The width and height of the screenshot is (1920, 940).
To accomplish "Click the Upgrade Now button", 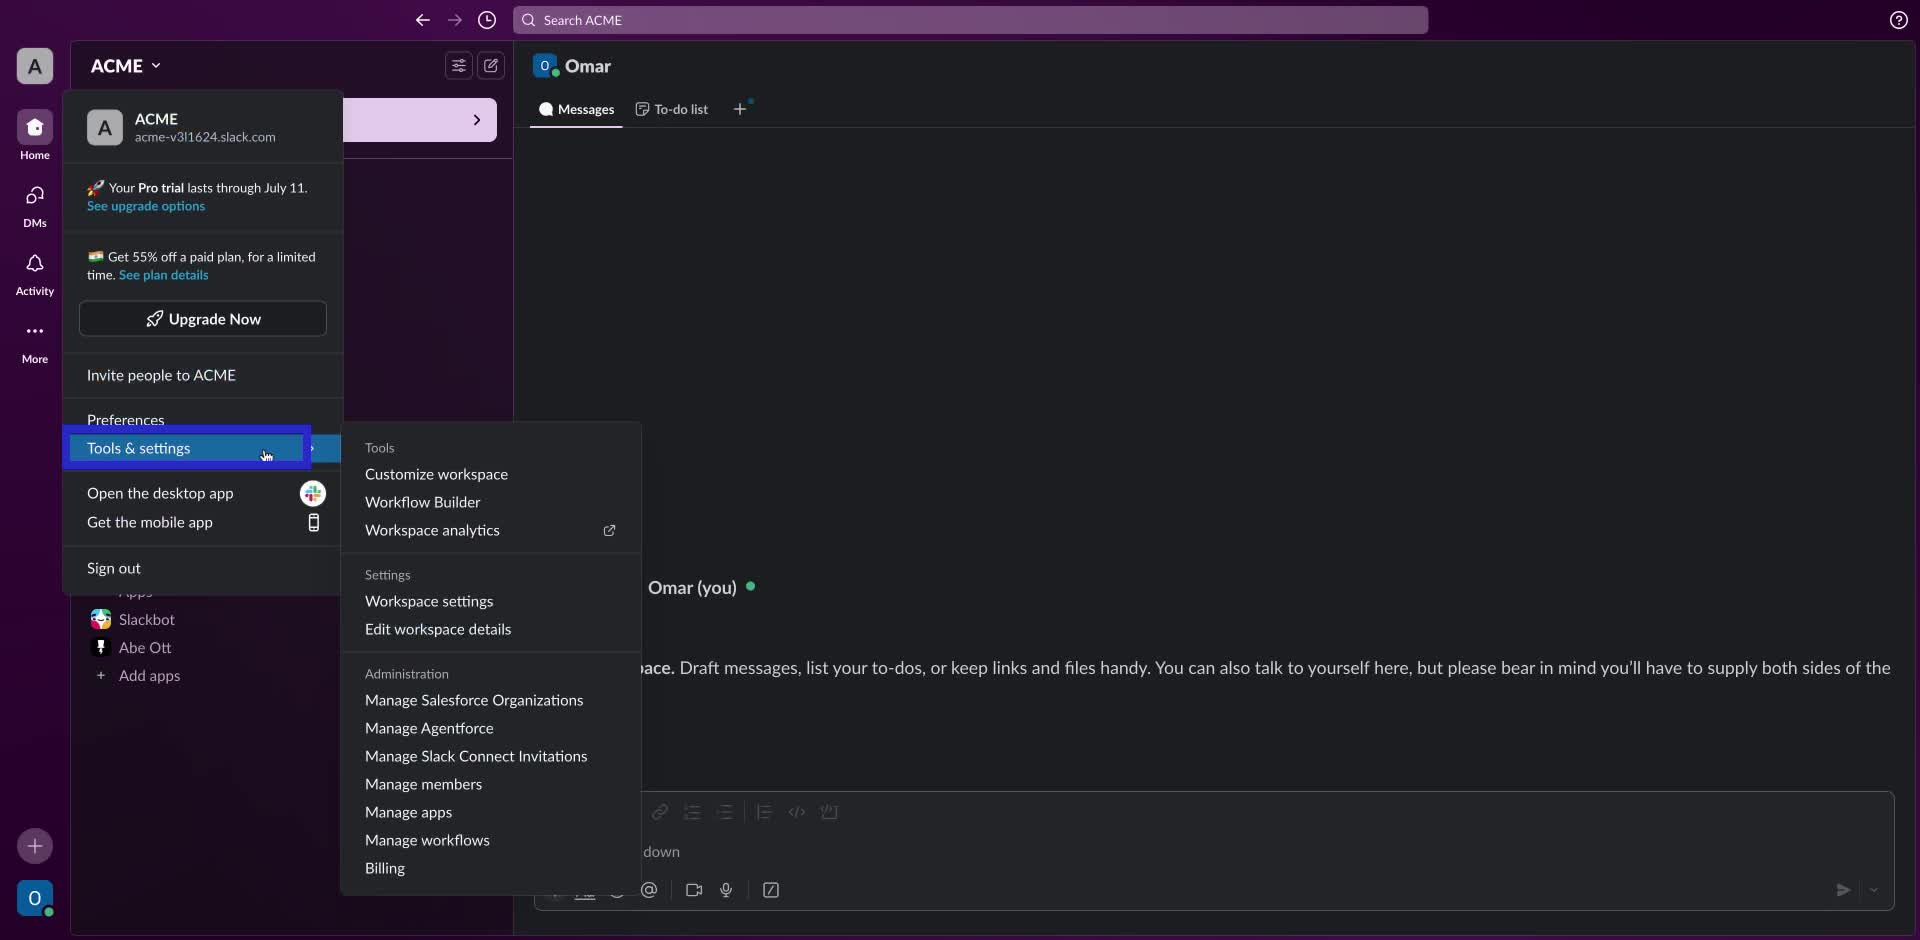I will (x=202, y=318).
